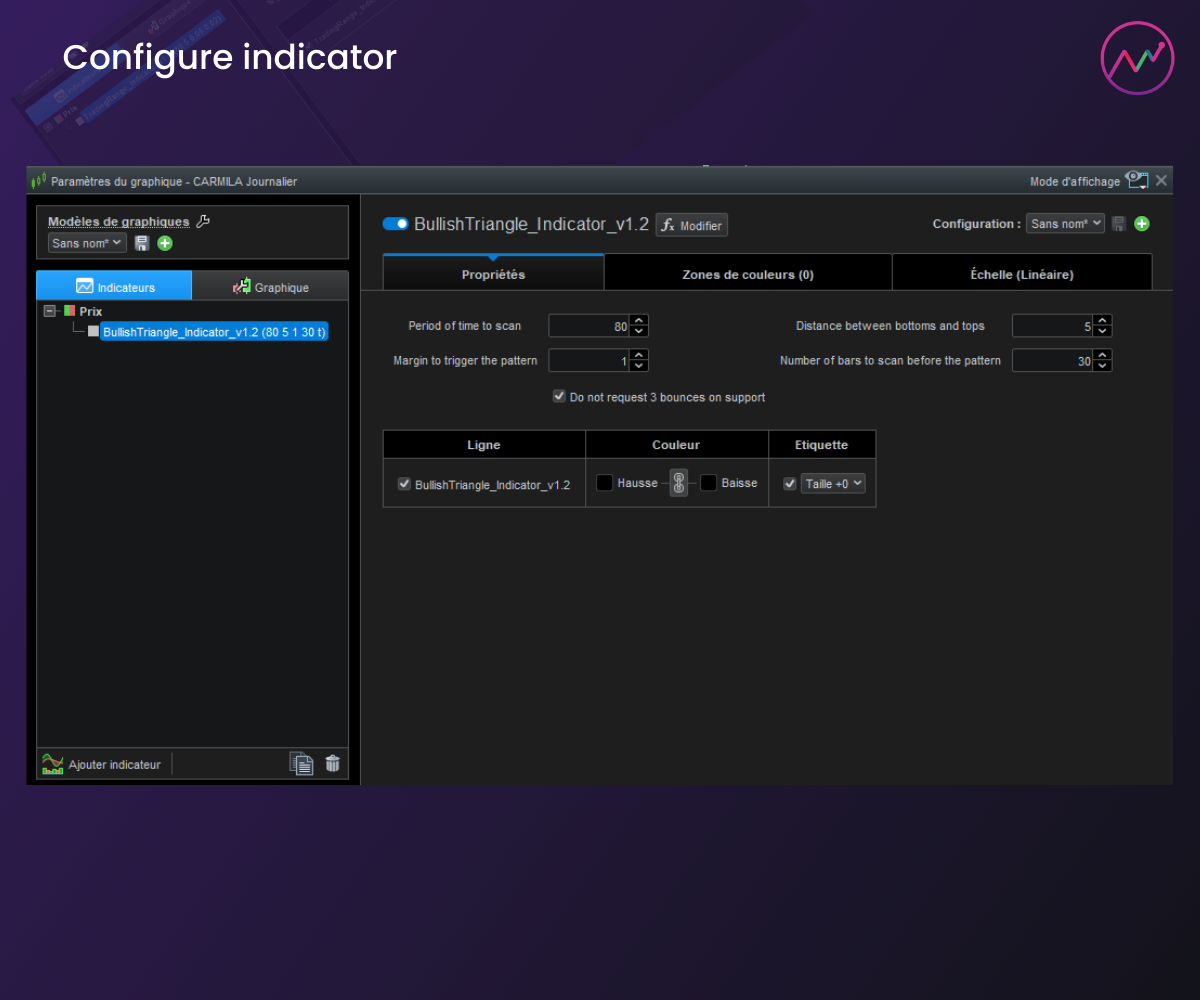Toggle BullishTriangle indicator on/off switch

click(x=396, y=224)
